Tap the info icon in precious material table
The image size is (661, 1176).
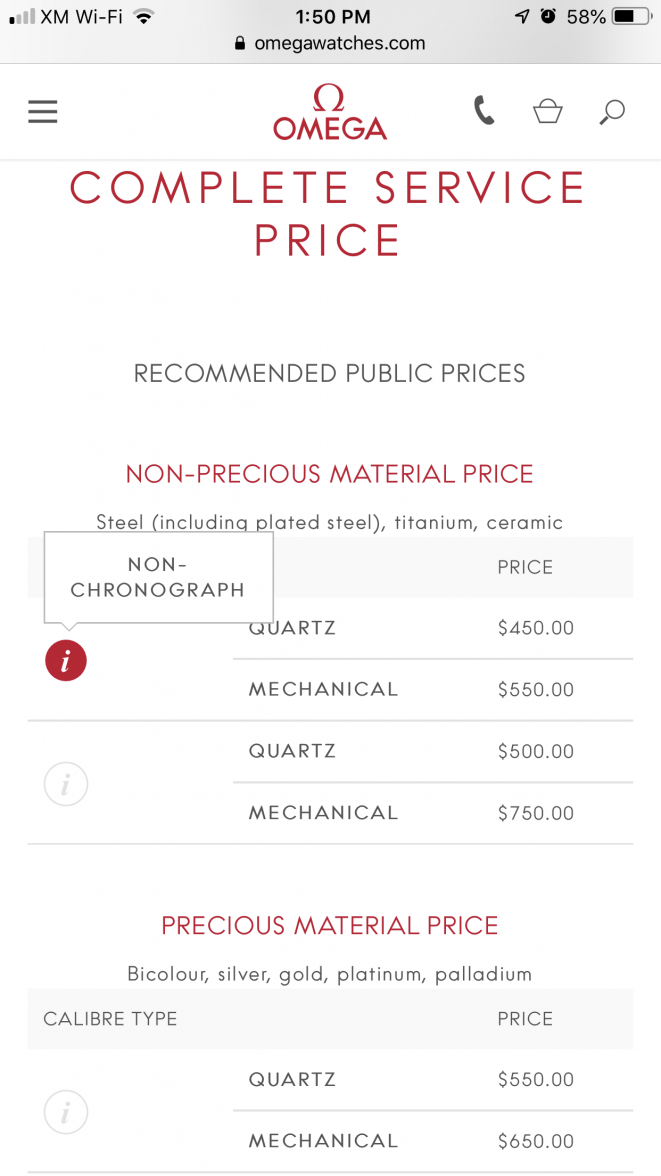click(66, 1111)
